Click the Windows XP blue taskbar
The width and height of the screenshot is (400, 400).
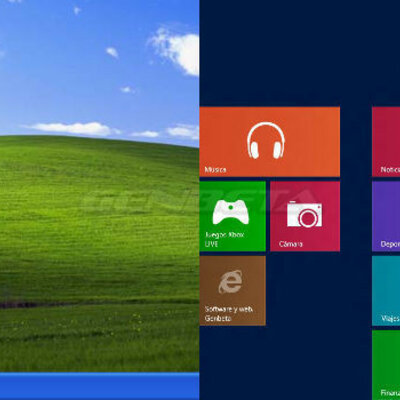[99, 386]
